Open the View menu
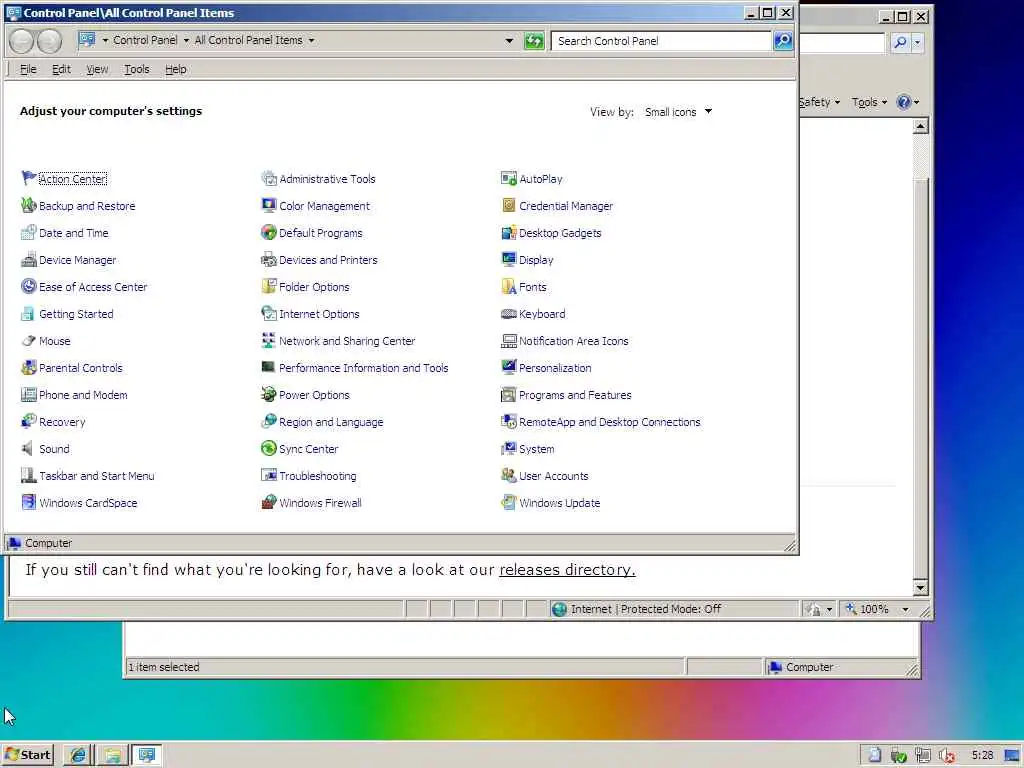The width and height of the screenshot is (1024, 768). point(97,69)
